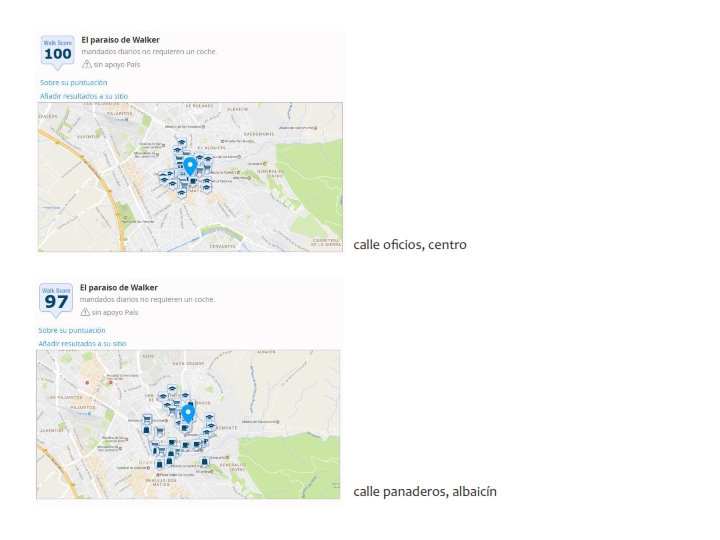This screenshot has height=540, width=720.
Task: Click the shopping bag marker beside Generalife label
Action: pyautogui.click(x=204, y=461)
